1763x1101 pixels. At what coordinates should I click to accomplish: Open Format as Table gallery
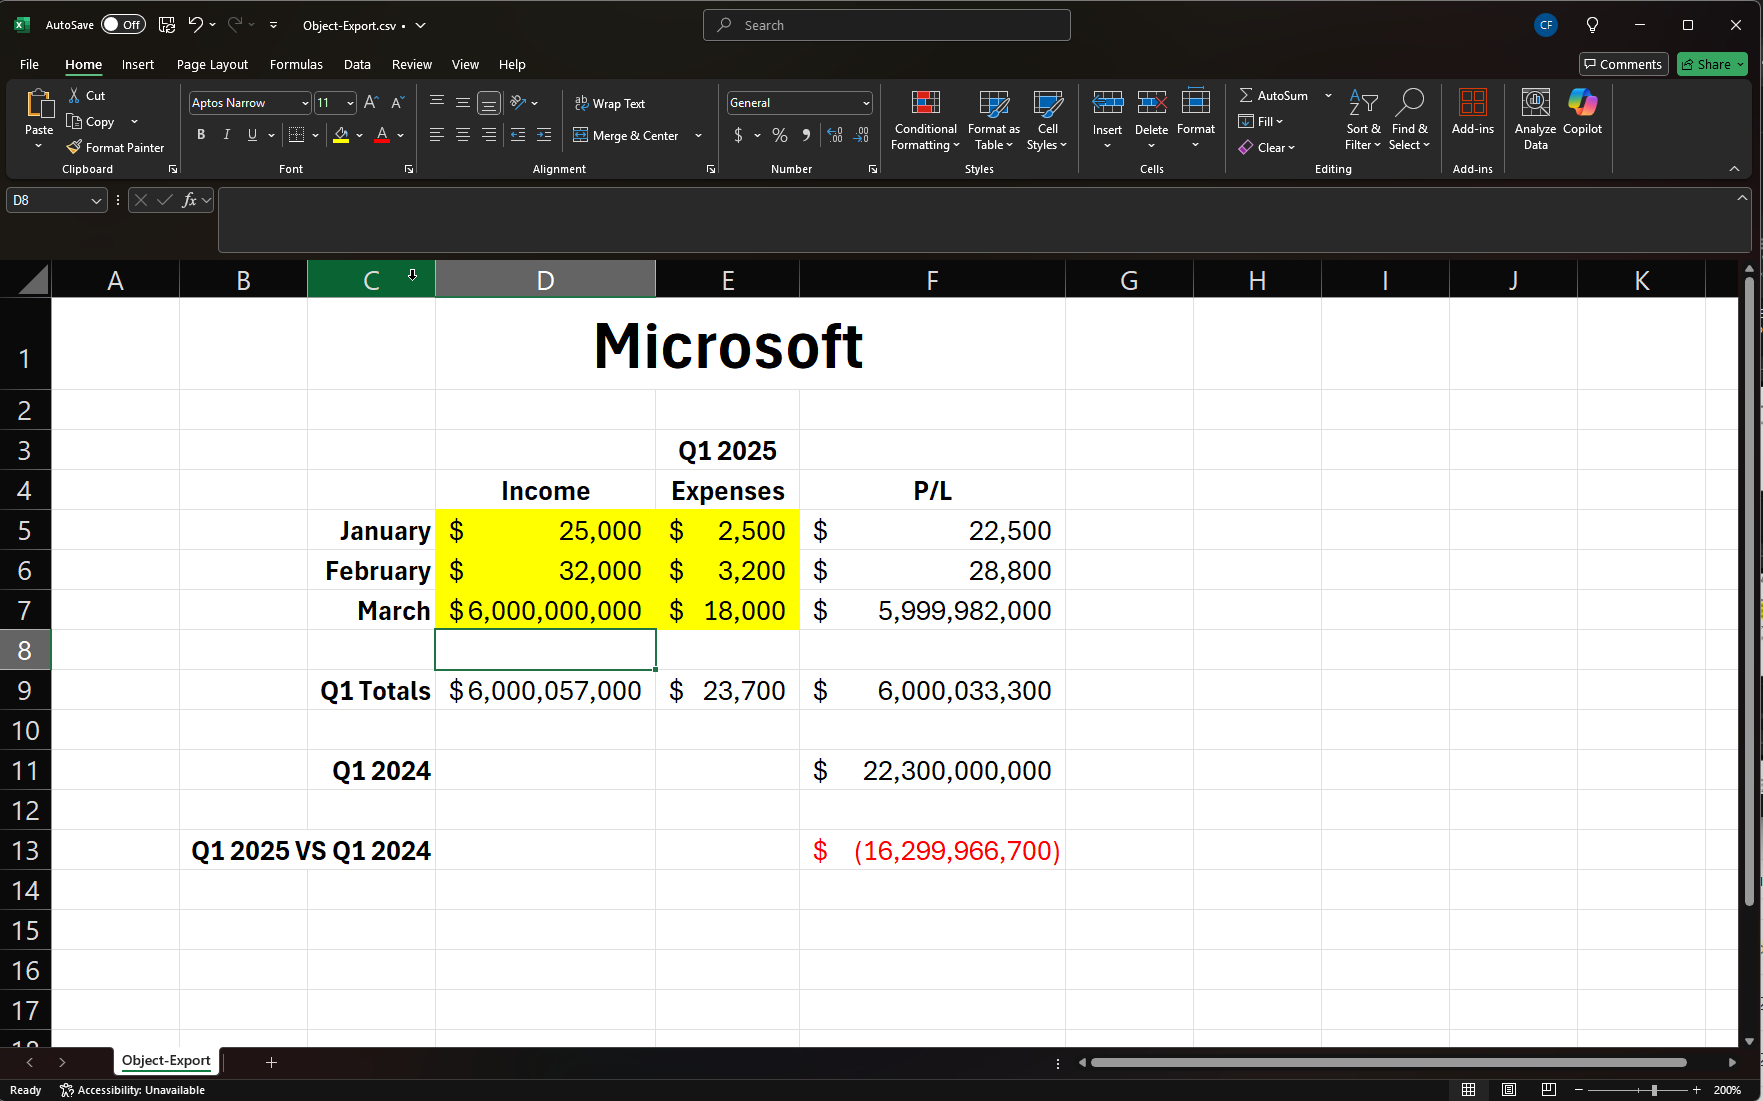click(x=994, y=120)
